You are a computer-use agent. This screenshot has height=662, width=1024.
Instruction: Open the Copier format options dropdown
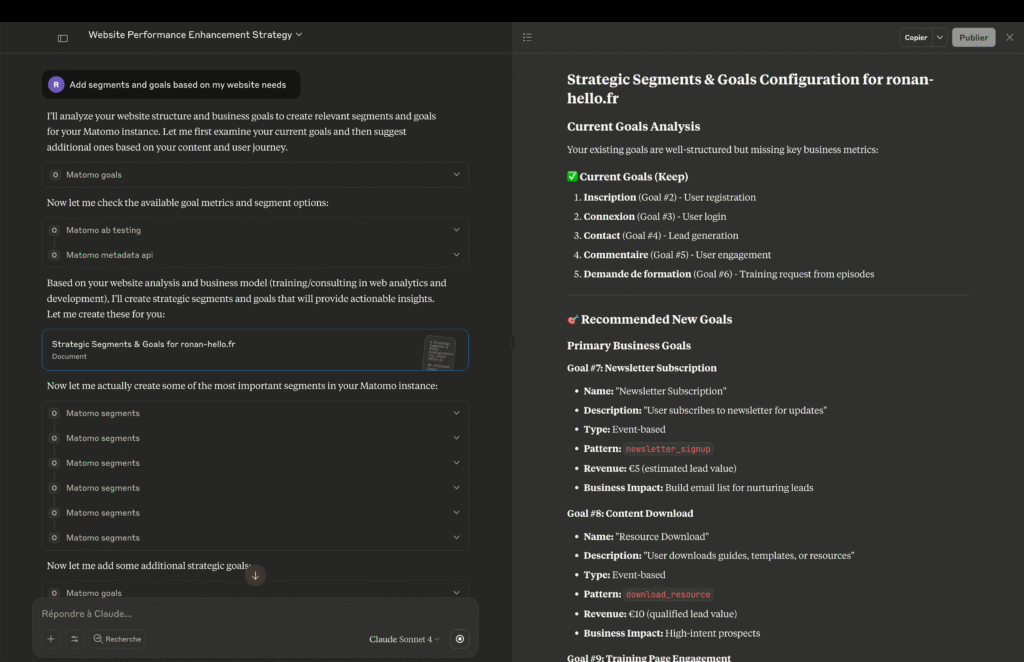pyautogui.click(x=938, y=36)
